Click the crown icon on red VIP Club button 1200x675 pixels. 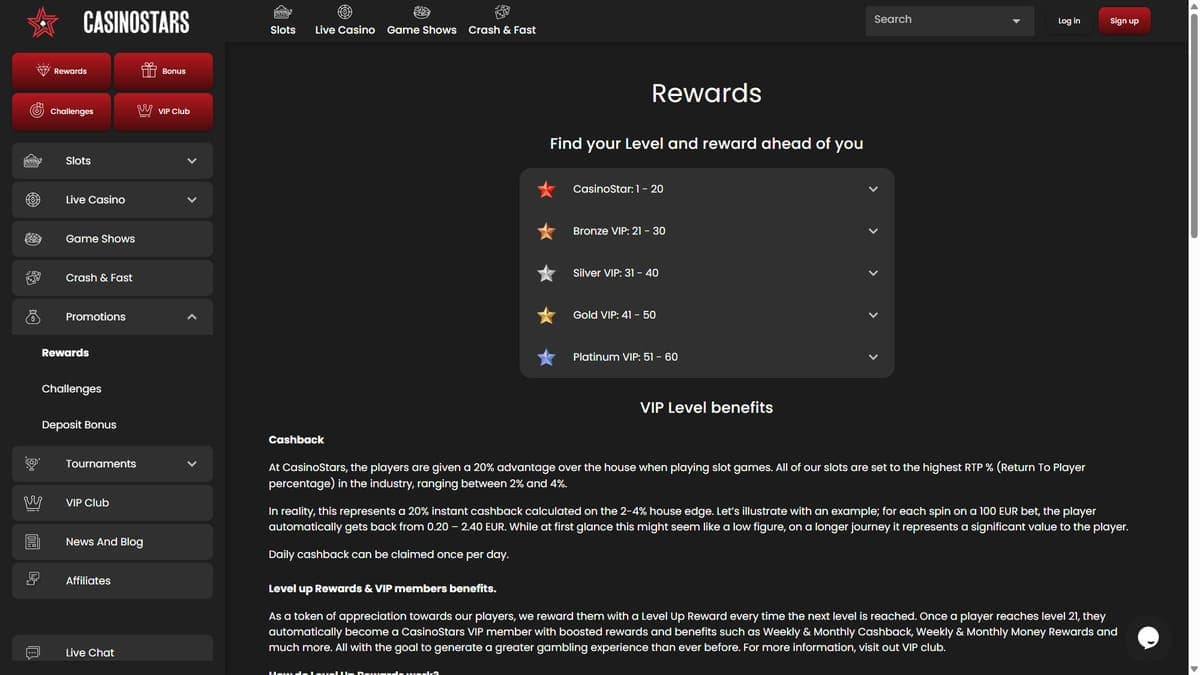[x=145, y=110]
